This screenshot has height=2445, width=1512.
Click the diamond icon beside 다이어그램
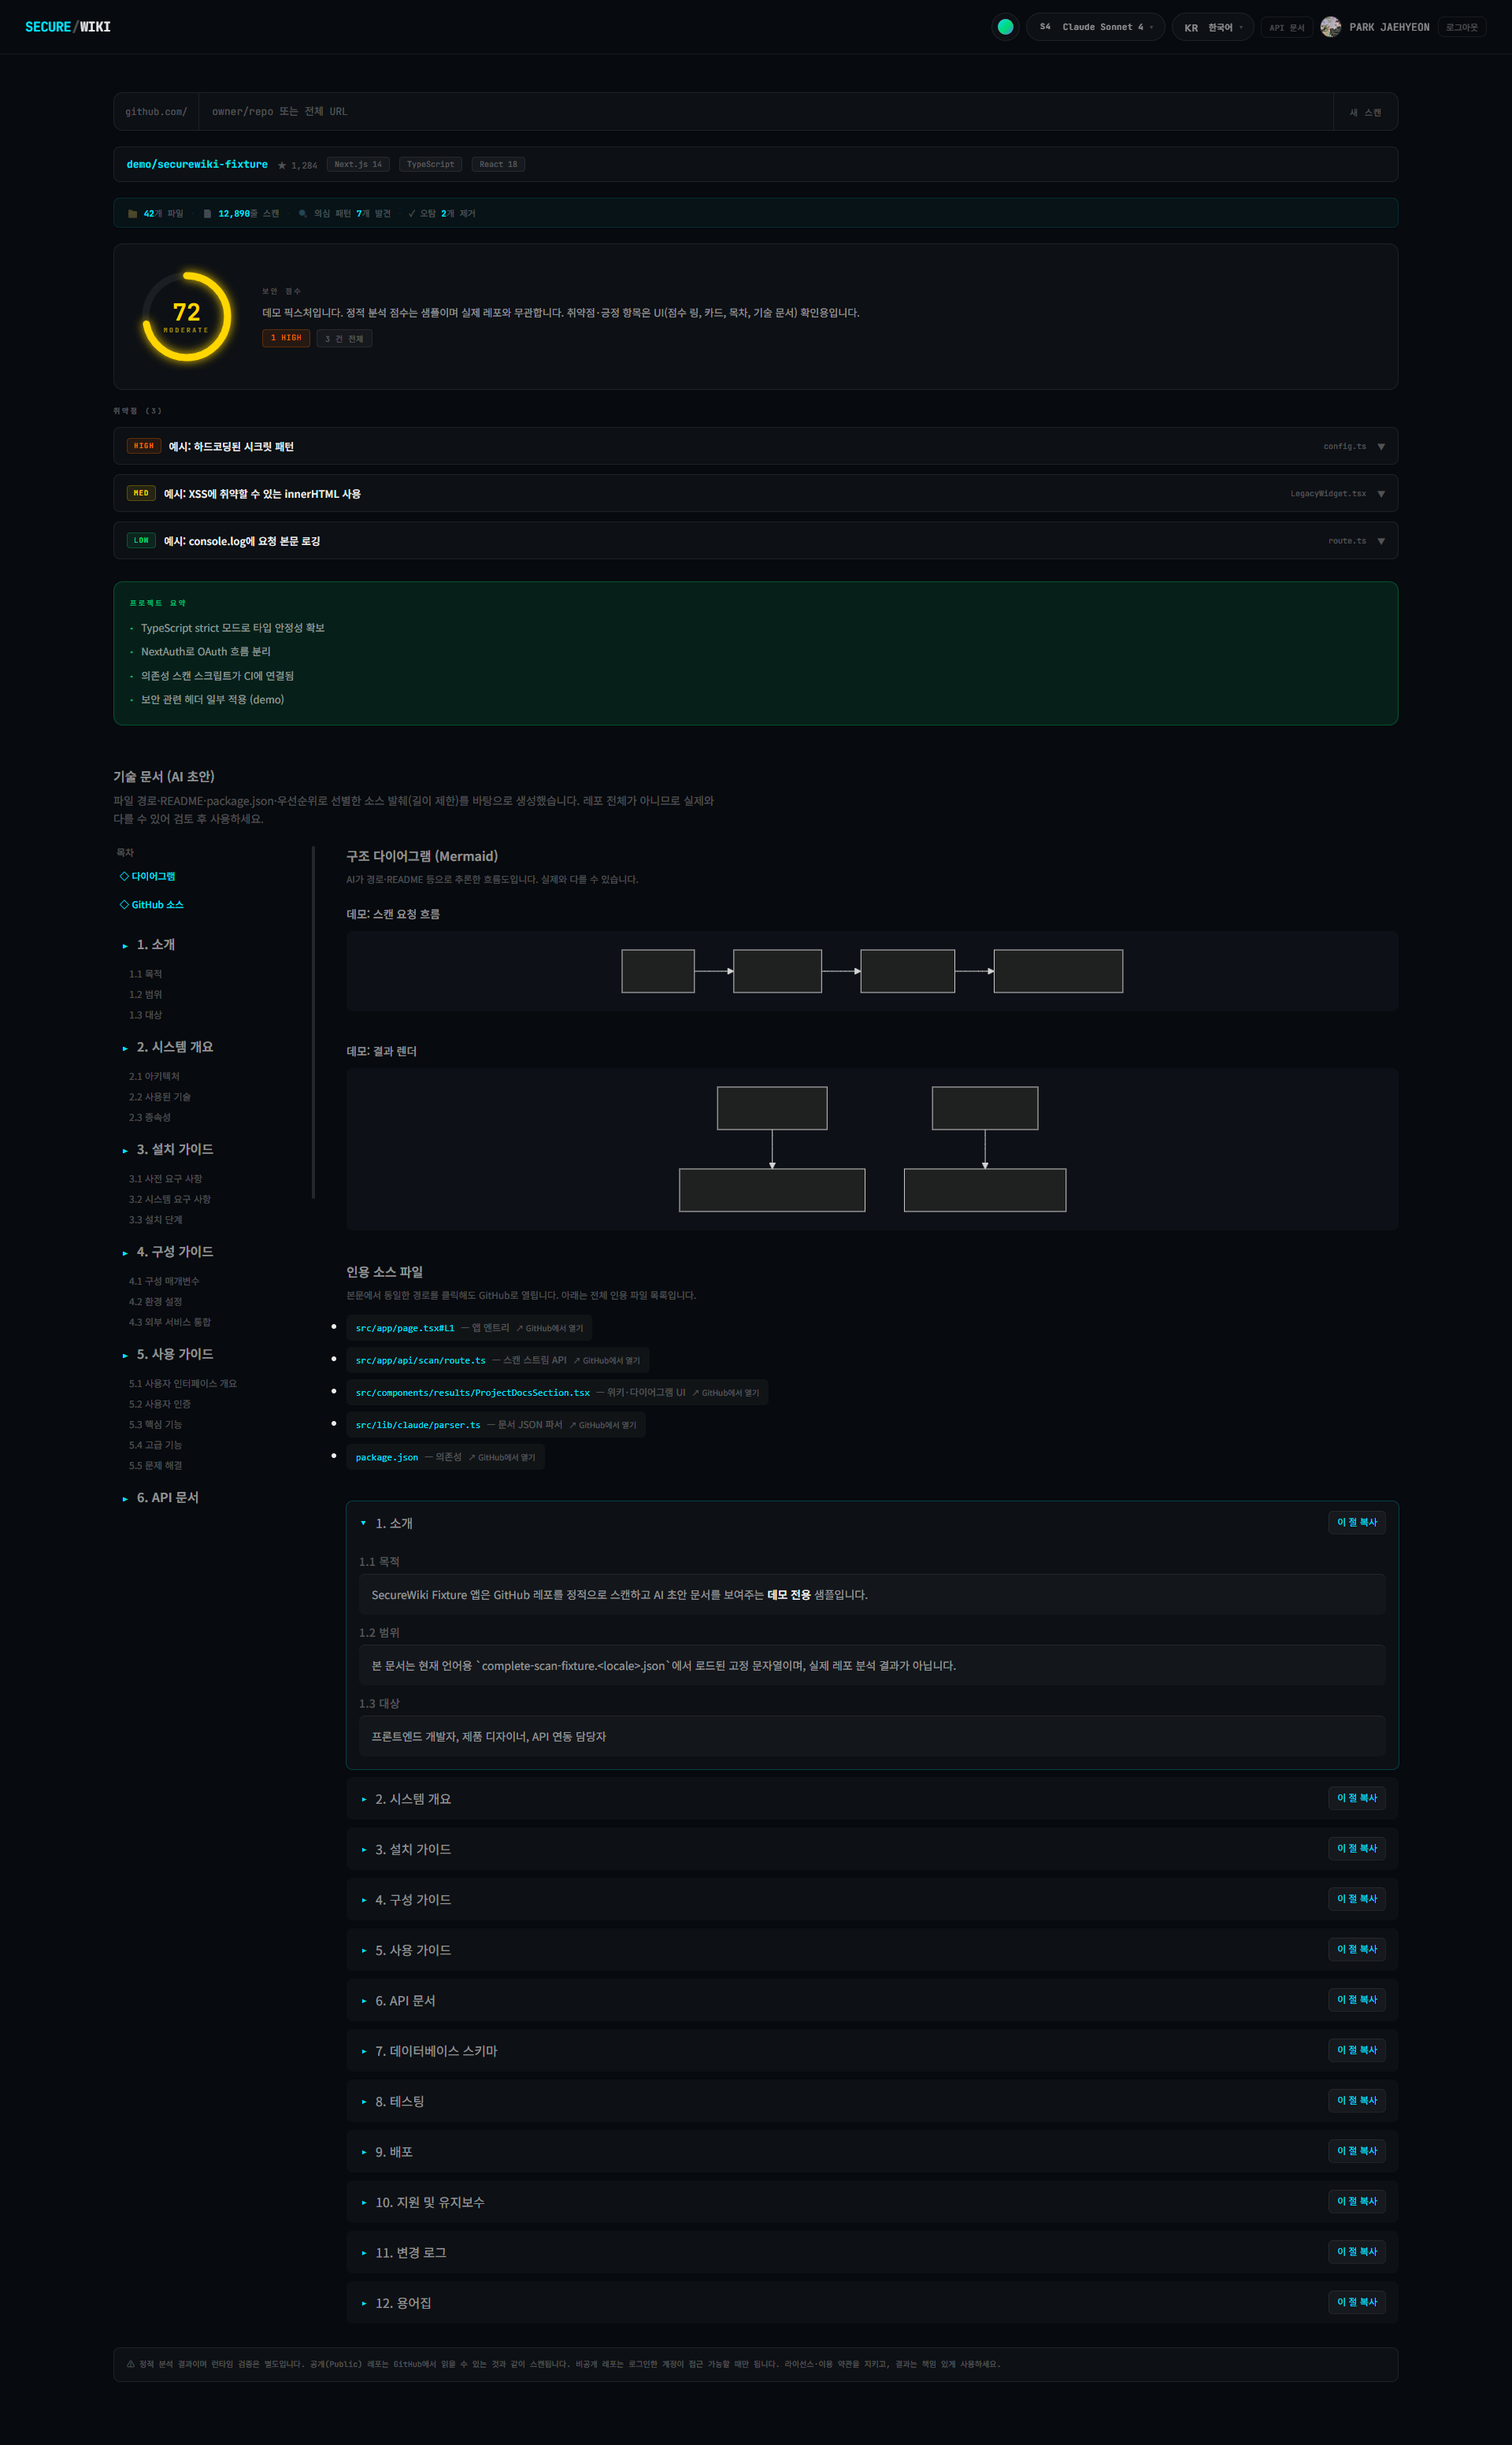pyautogui.click(x=124, y=876)
